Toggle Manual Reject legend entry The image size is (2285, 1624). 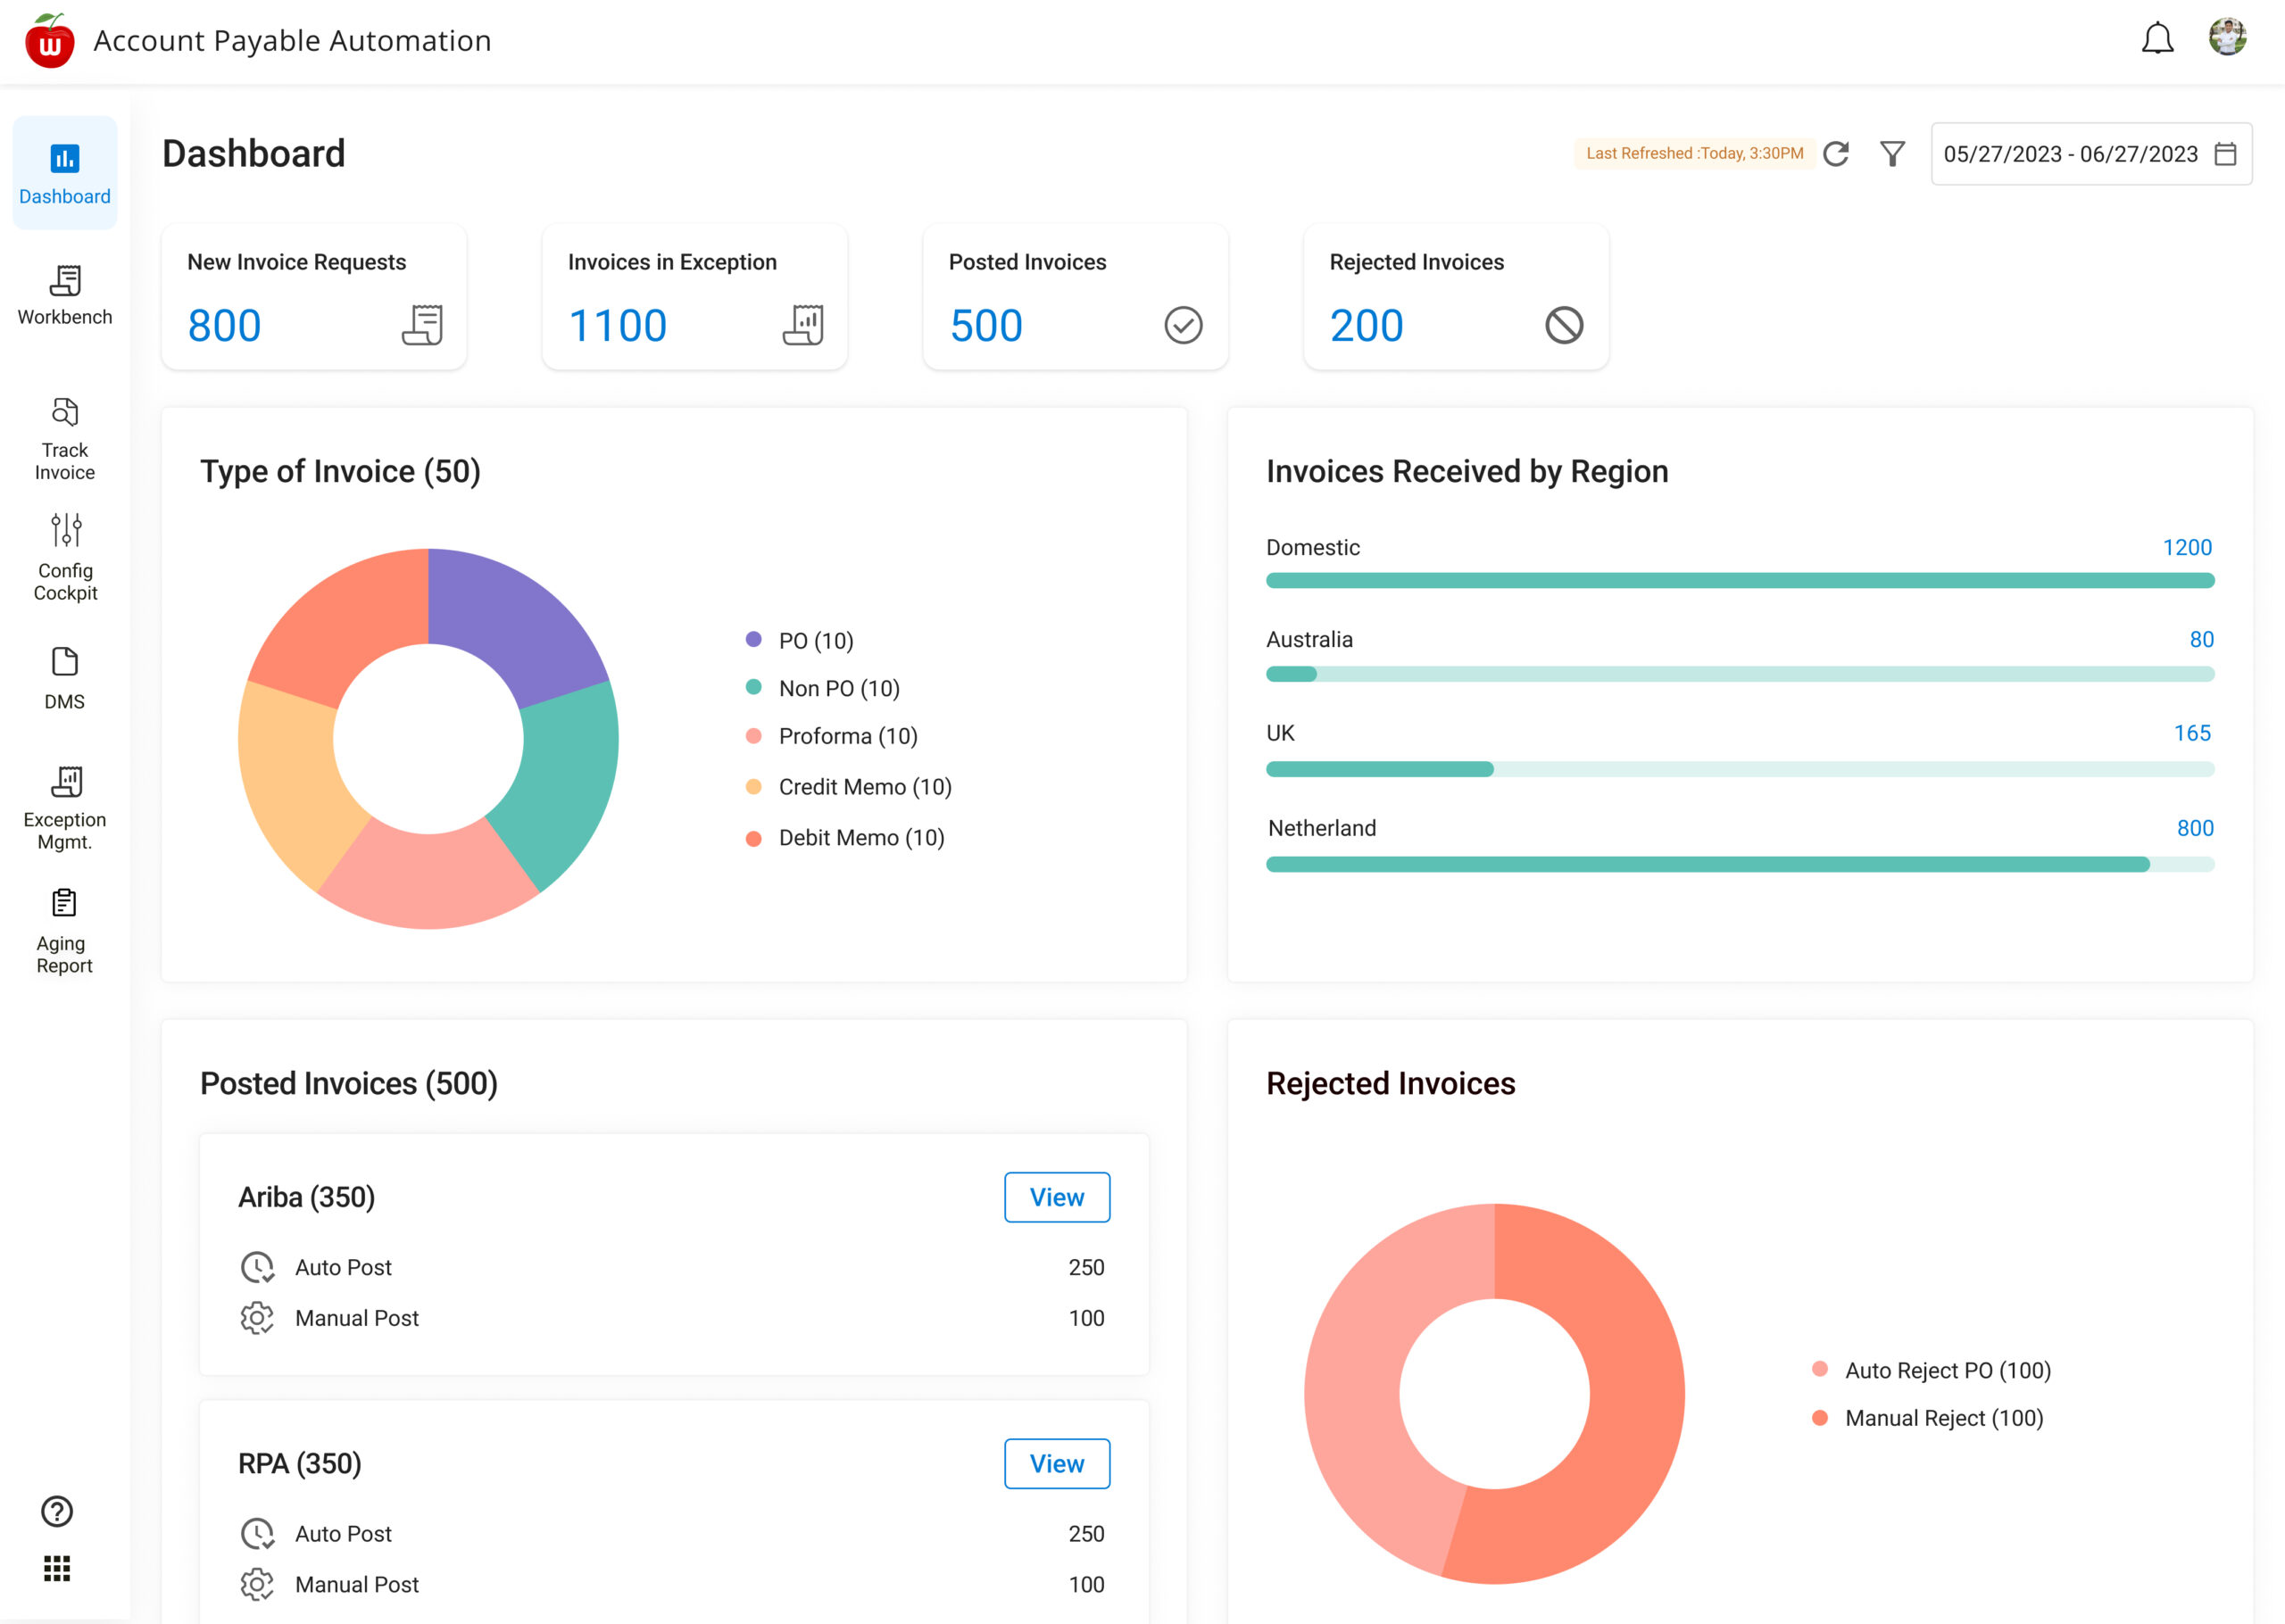[x=1943, y=1418]
